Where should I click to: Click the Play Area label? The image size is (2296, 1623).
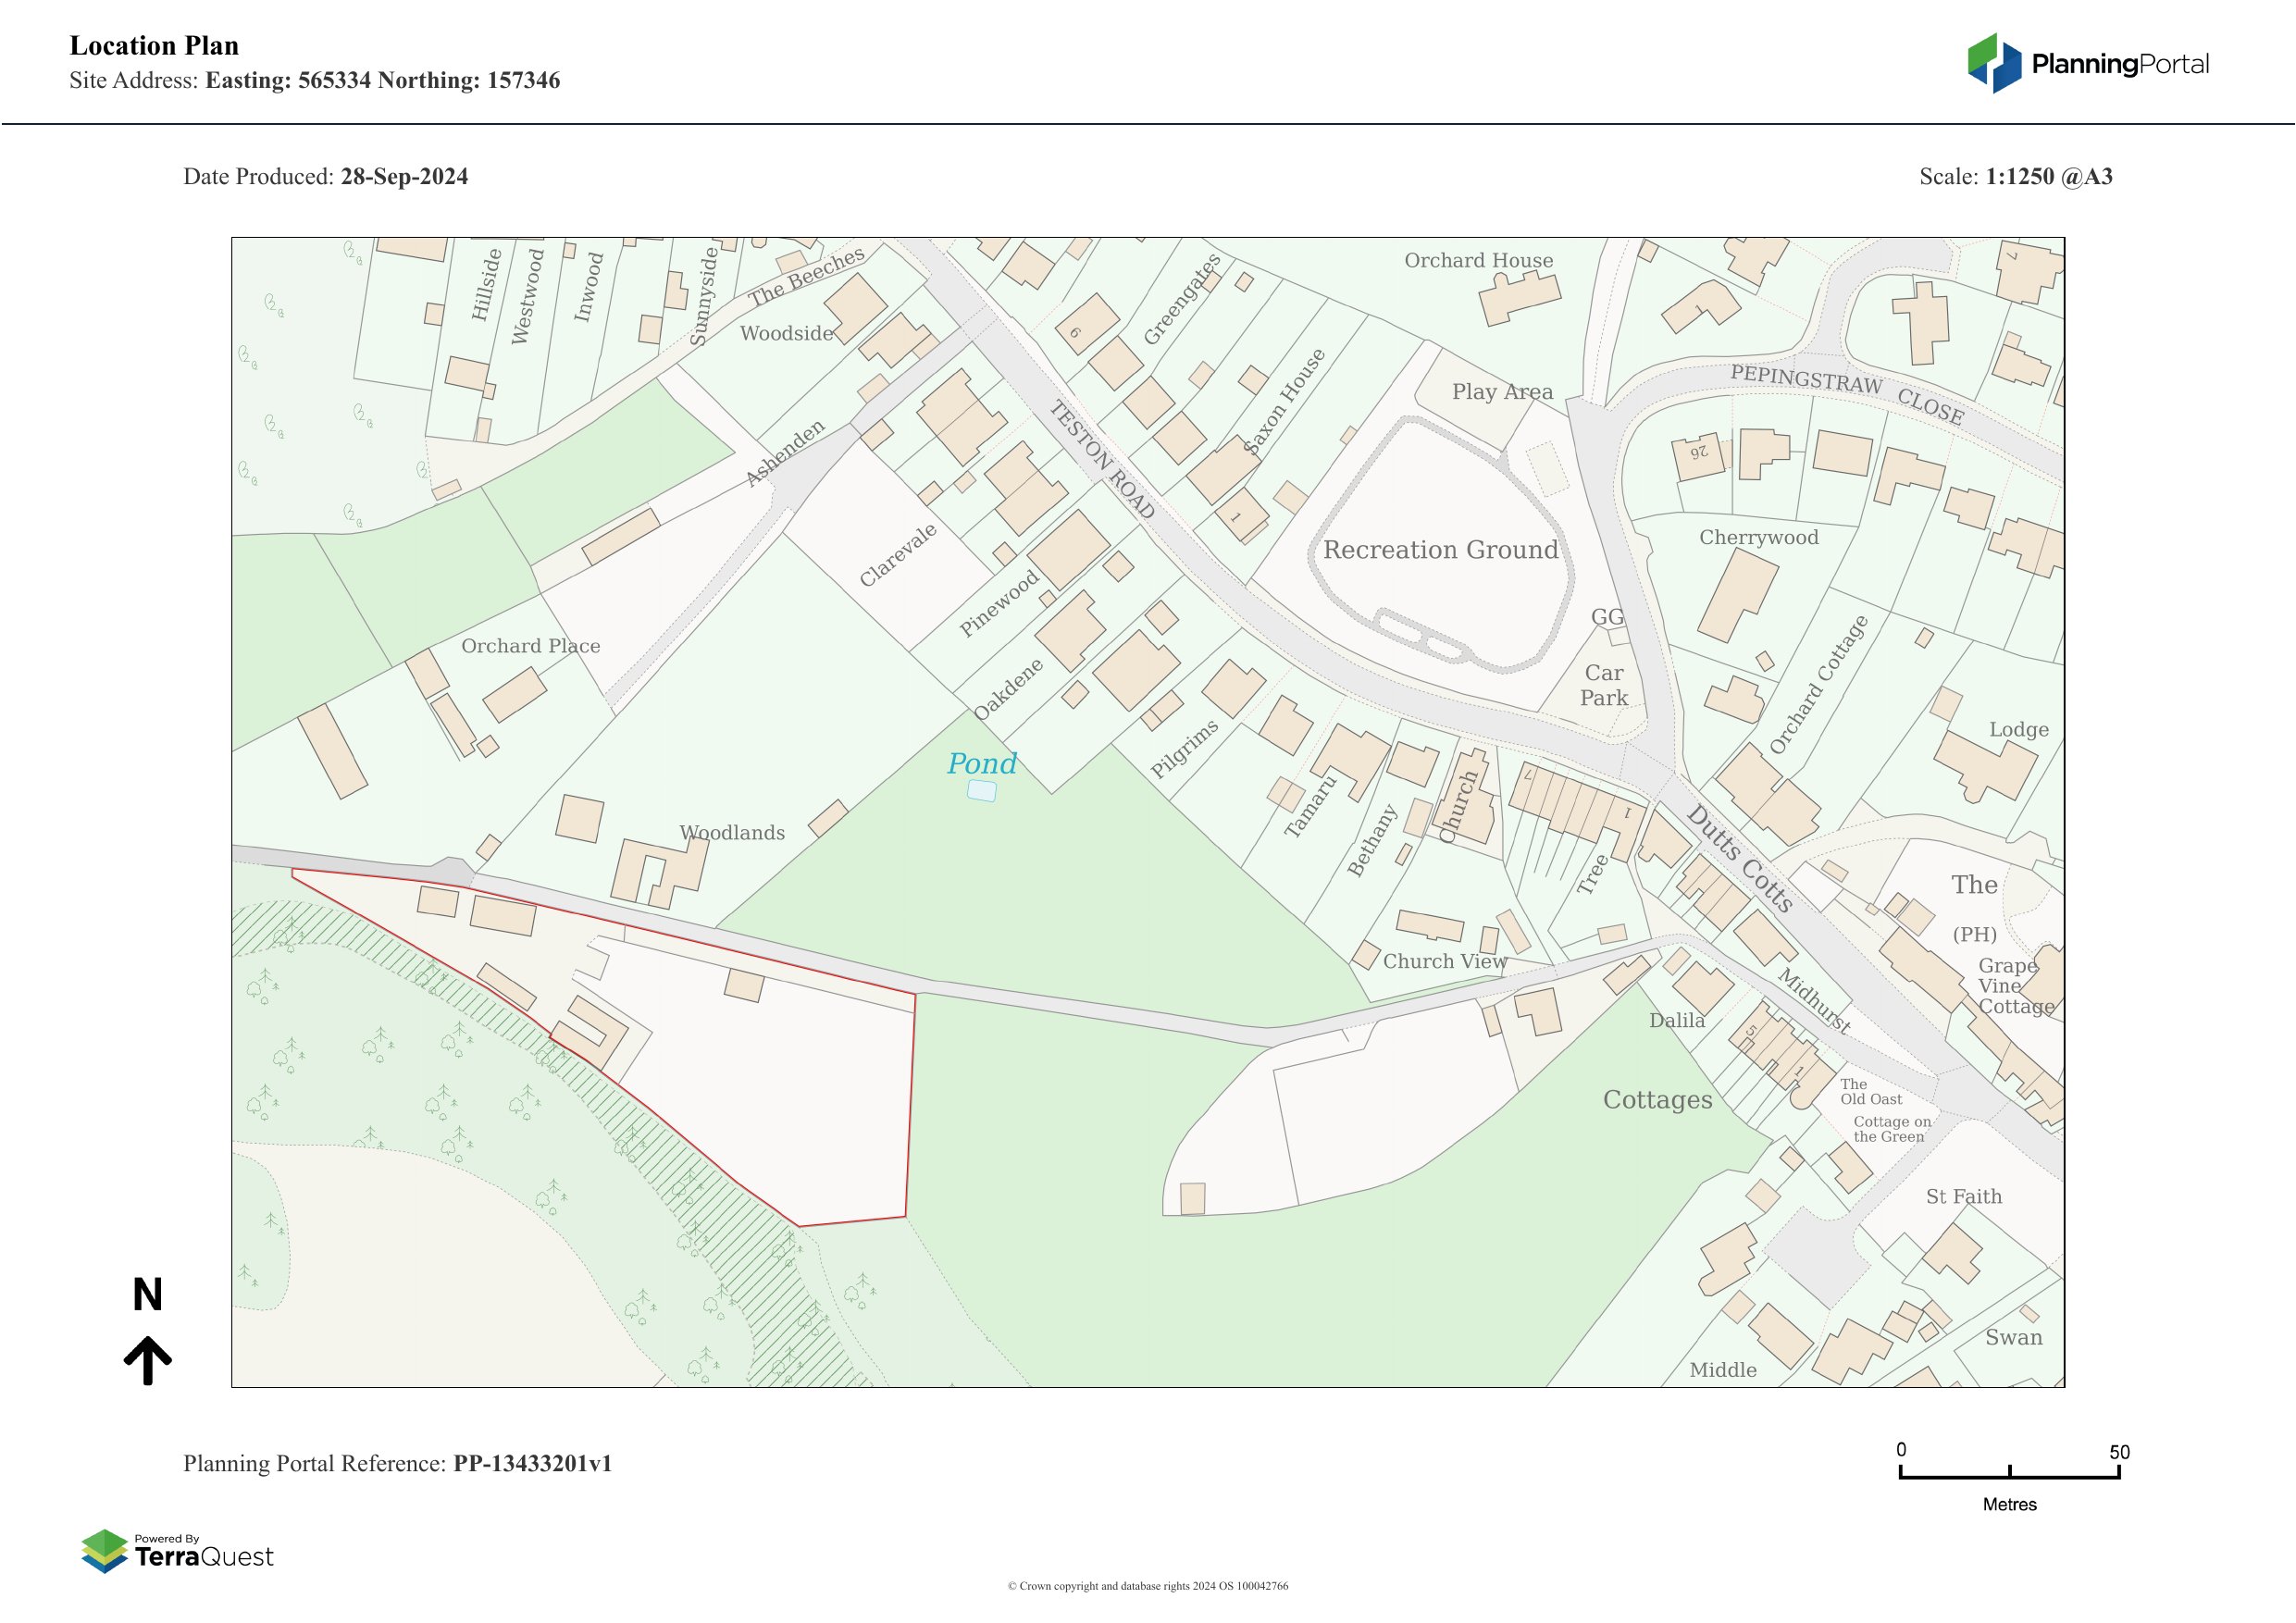[1502, 392]
